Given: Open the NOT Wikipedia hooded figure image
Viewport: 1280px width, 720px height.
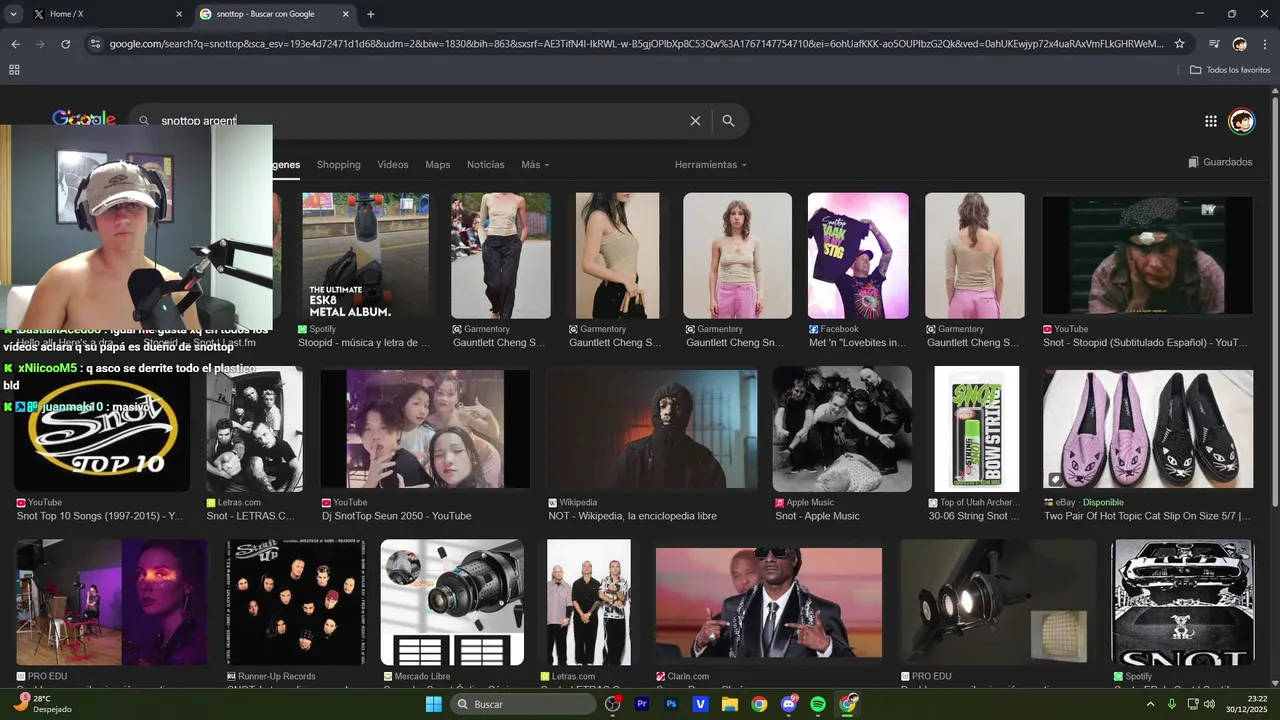Looking at the screenshot, I should pyautogui.click(x=652, y=430).
